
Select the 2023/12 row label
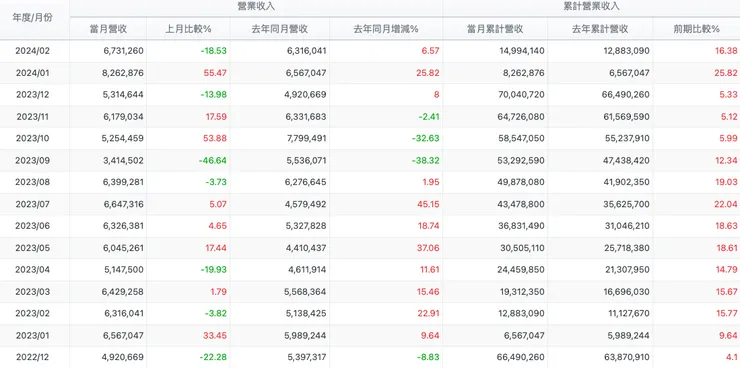[x=33, y=95]
